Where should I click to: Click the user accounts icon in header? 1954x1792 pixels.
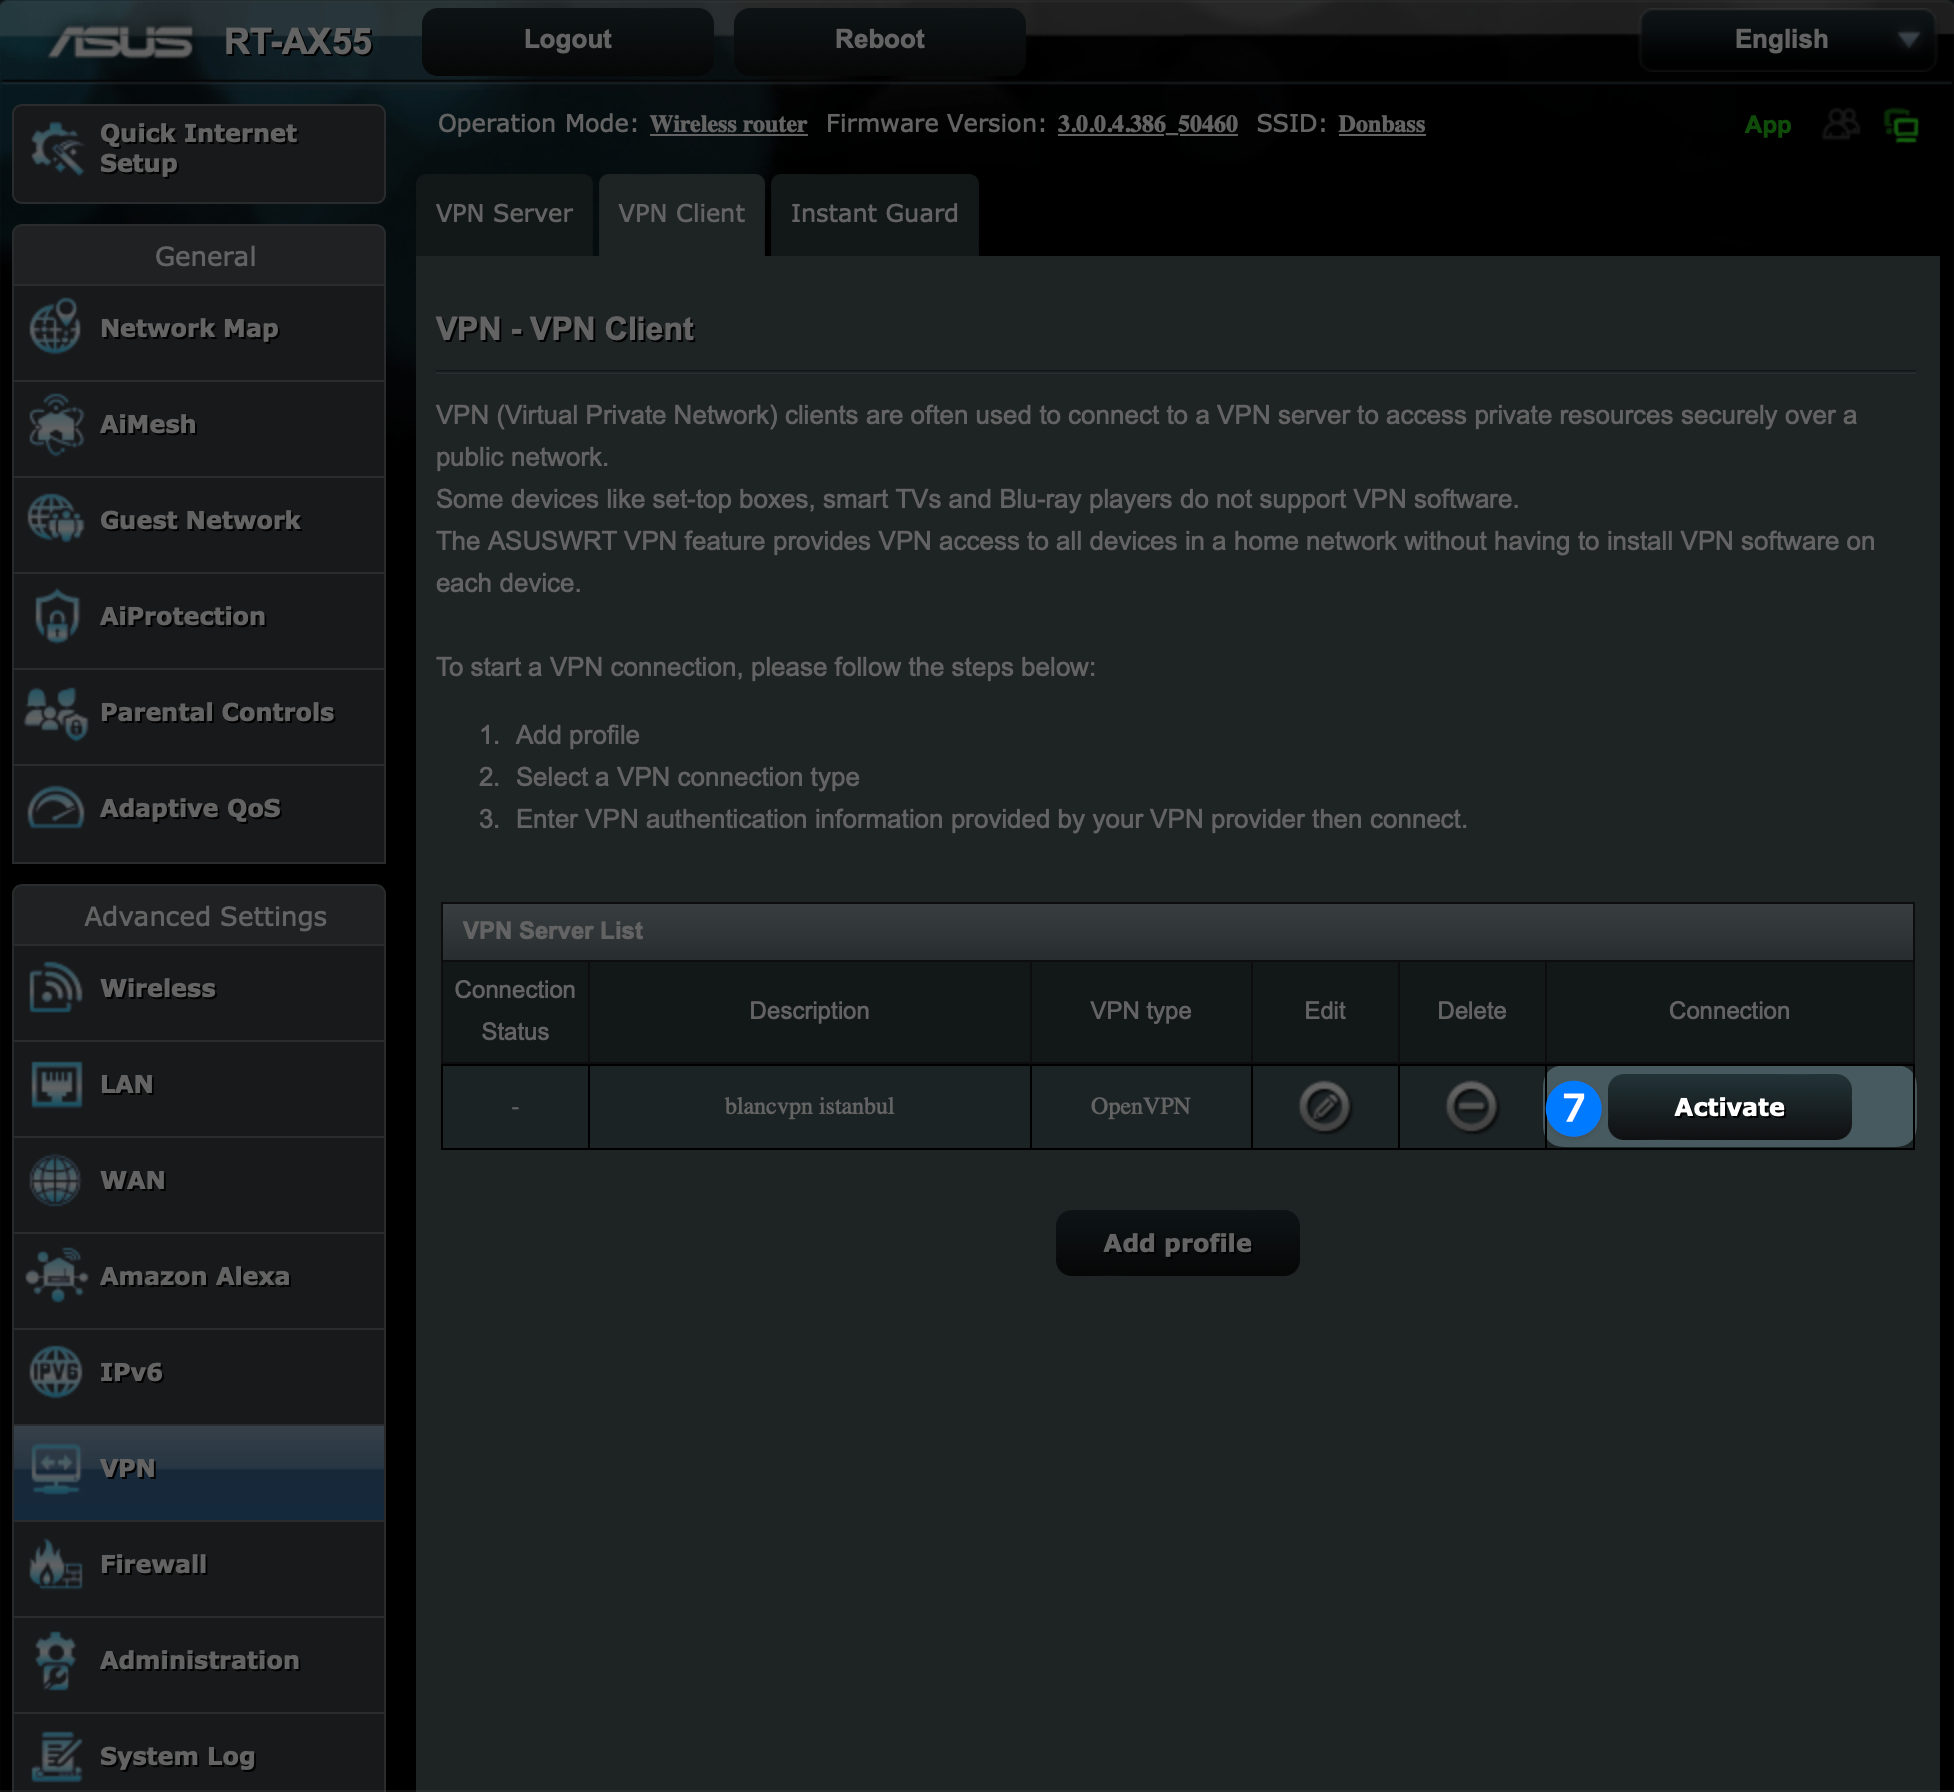click(1840, 125)
